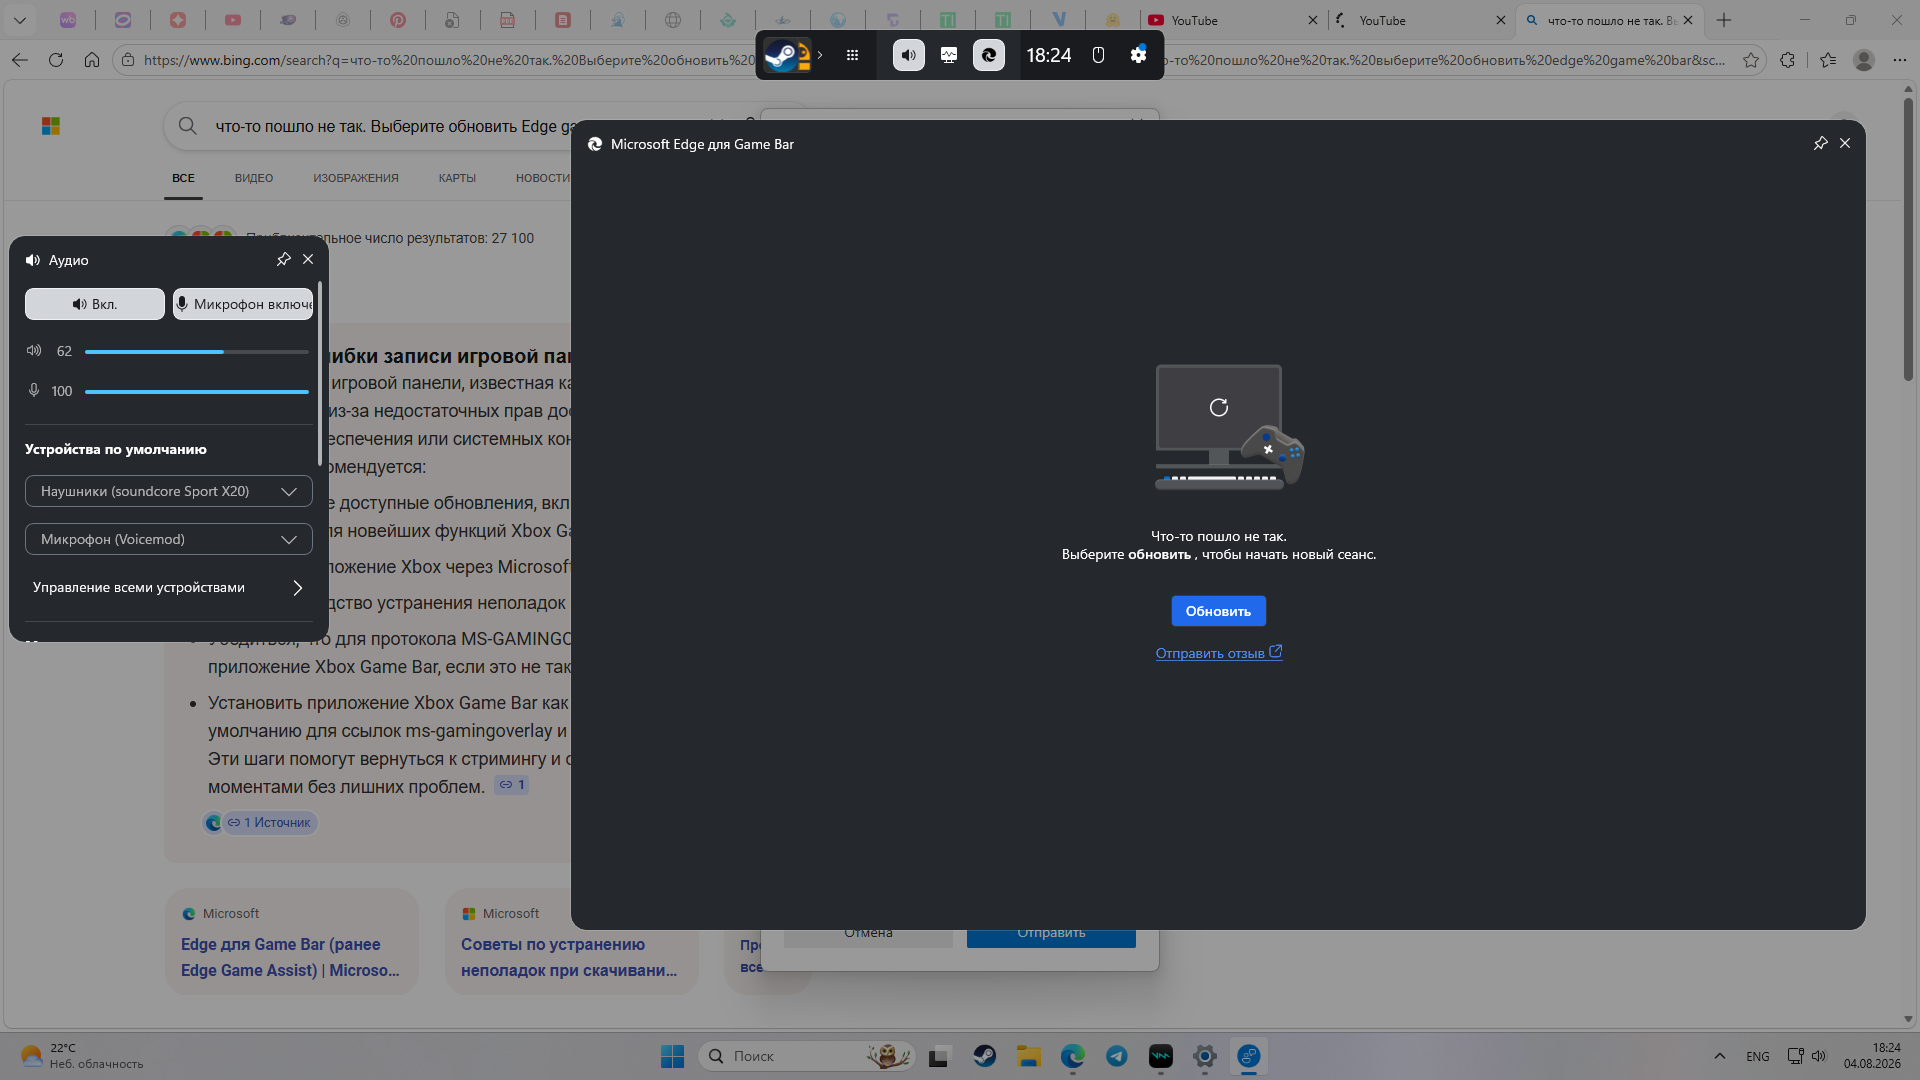Image resolution: width=1920 pixels, height=1080 pixels.
Task: Pin the Audio widget
Action: (283, 259)
